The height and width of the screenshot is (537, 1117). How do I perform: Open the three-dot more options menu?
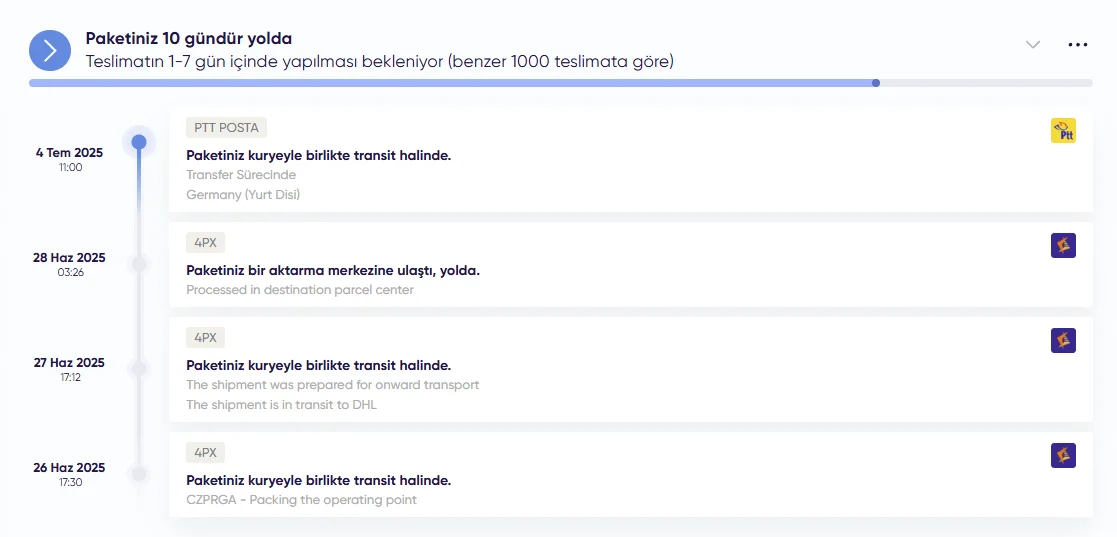pos(1077,45)
